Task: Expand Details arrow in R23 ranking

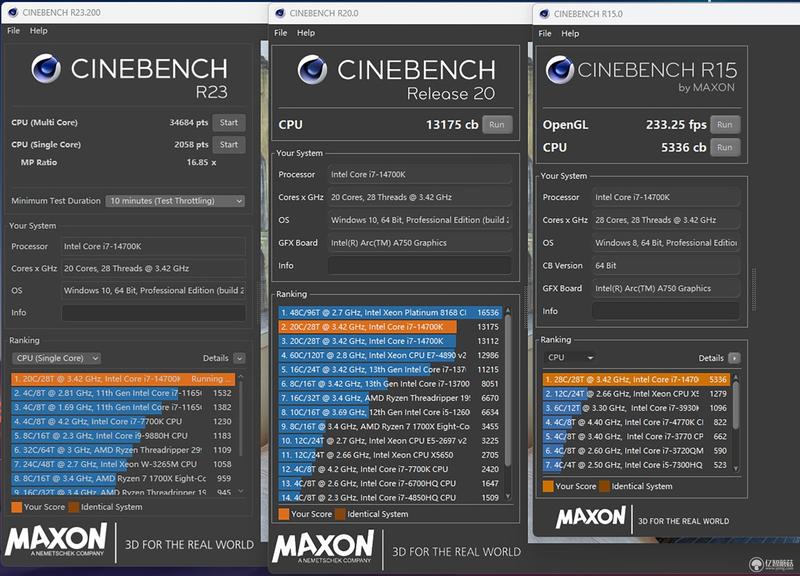Action: pyautogui.click(x=239, y=358)
